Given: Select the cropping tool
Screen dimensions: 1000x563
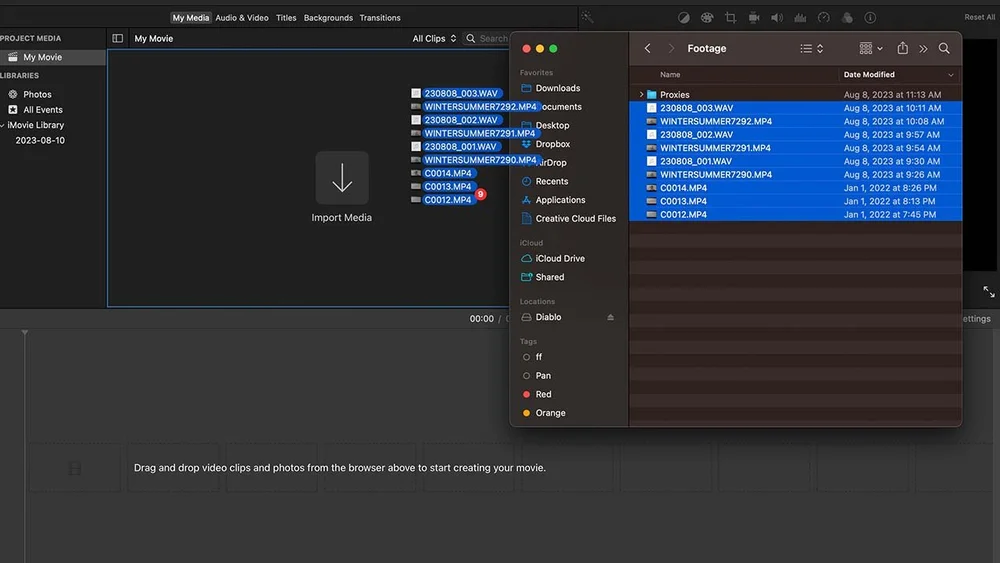Looking at the screenshot, I should tap(730, 18).
